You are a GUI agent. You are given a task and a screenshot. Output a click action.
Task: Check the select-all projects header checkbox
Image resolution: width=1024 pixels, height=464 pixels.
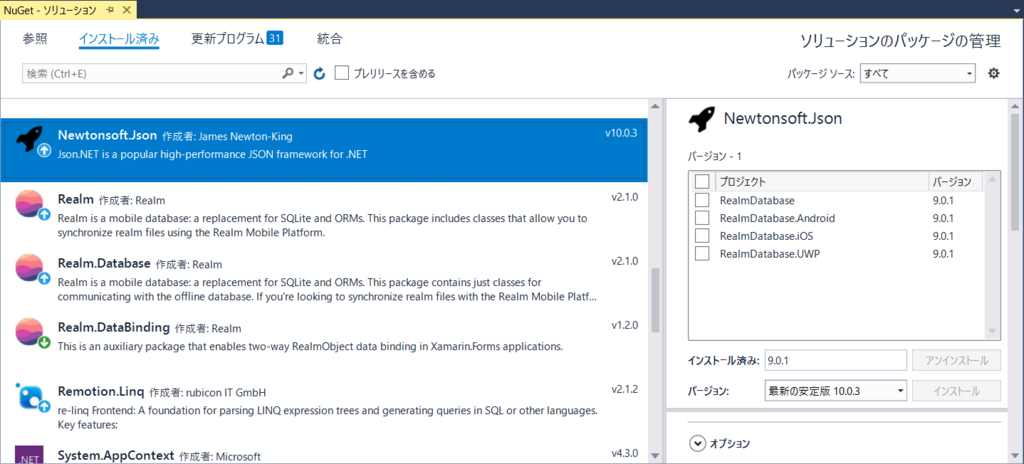click(702, 181)
